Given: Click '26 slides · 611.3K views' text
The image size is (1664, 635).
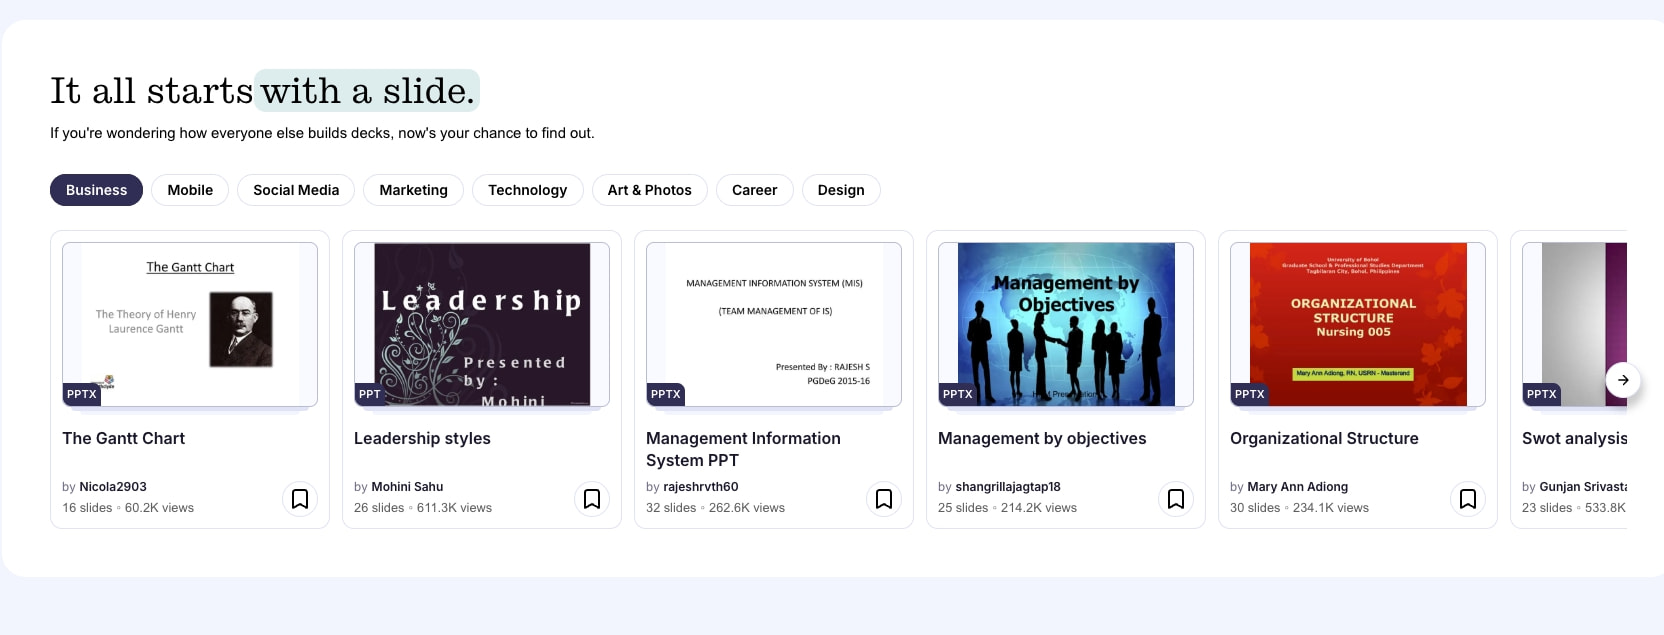Looking at the screenshot, I should (423, 508).
